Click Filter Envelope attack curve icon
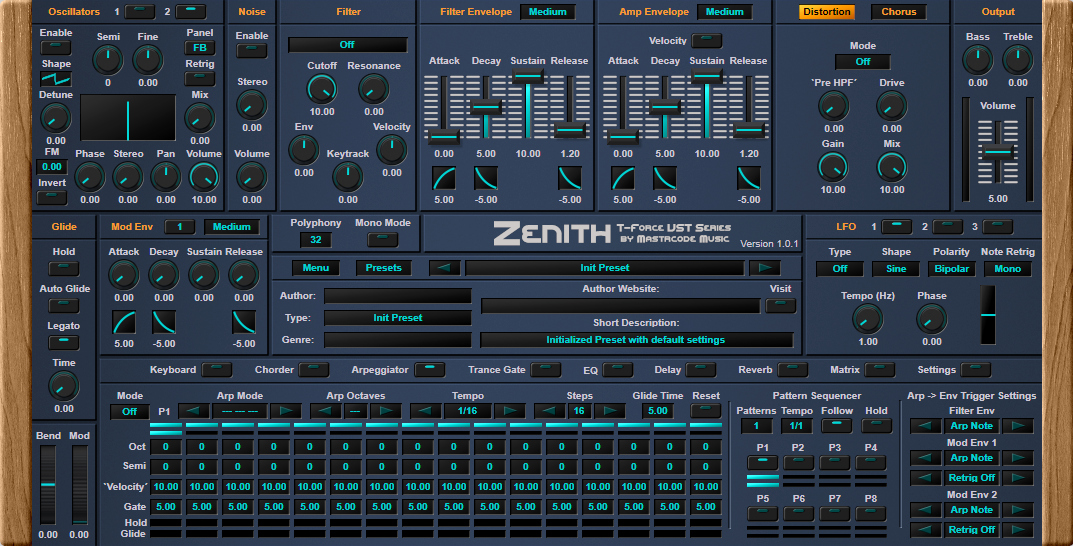1073x546 pixels. (444, 178)
